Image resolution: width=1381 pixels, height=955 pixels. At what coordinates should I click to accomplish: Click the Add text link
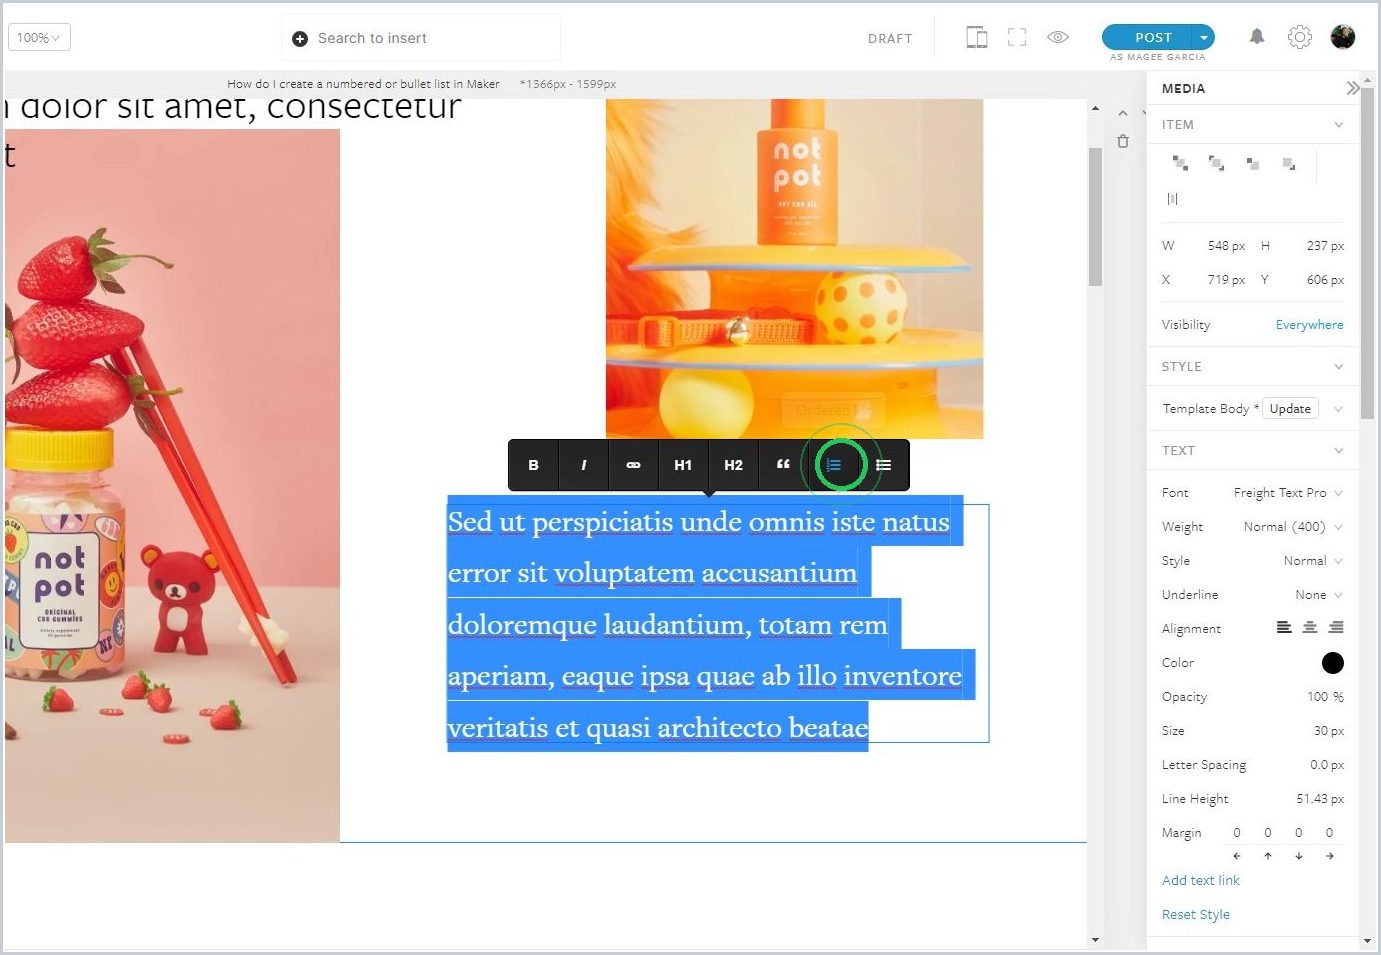1201,881
